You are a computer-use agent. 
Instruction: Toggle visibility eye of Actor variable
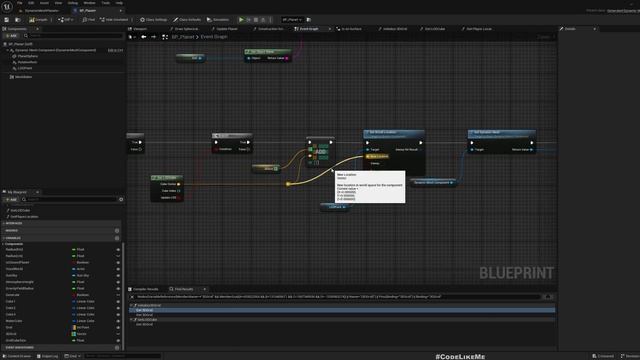(x=118, y=269)
